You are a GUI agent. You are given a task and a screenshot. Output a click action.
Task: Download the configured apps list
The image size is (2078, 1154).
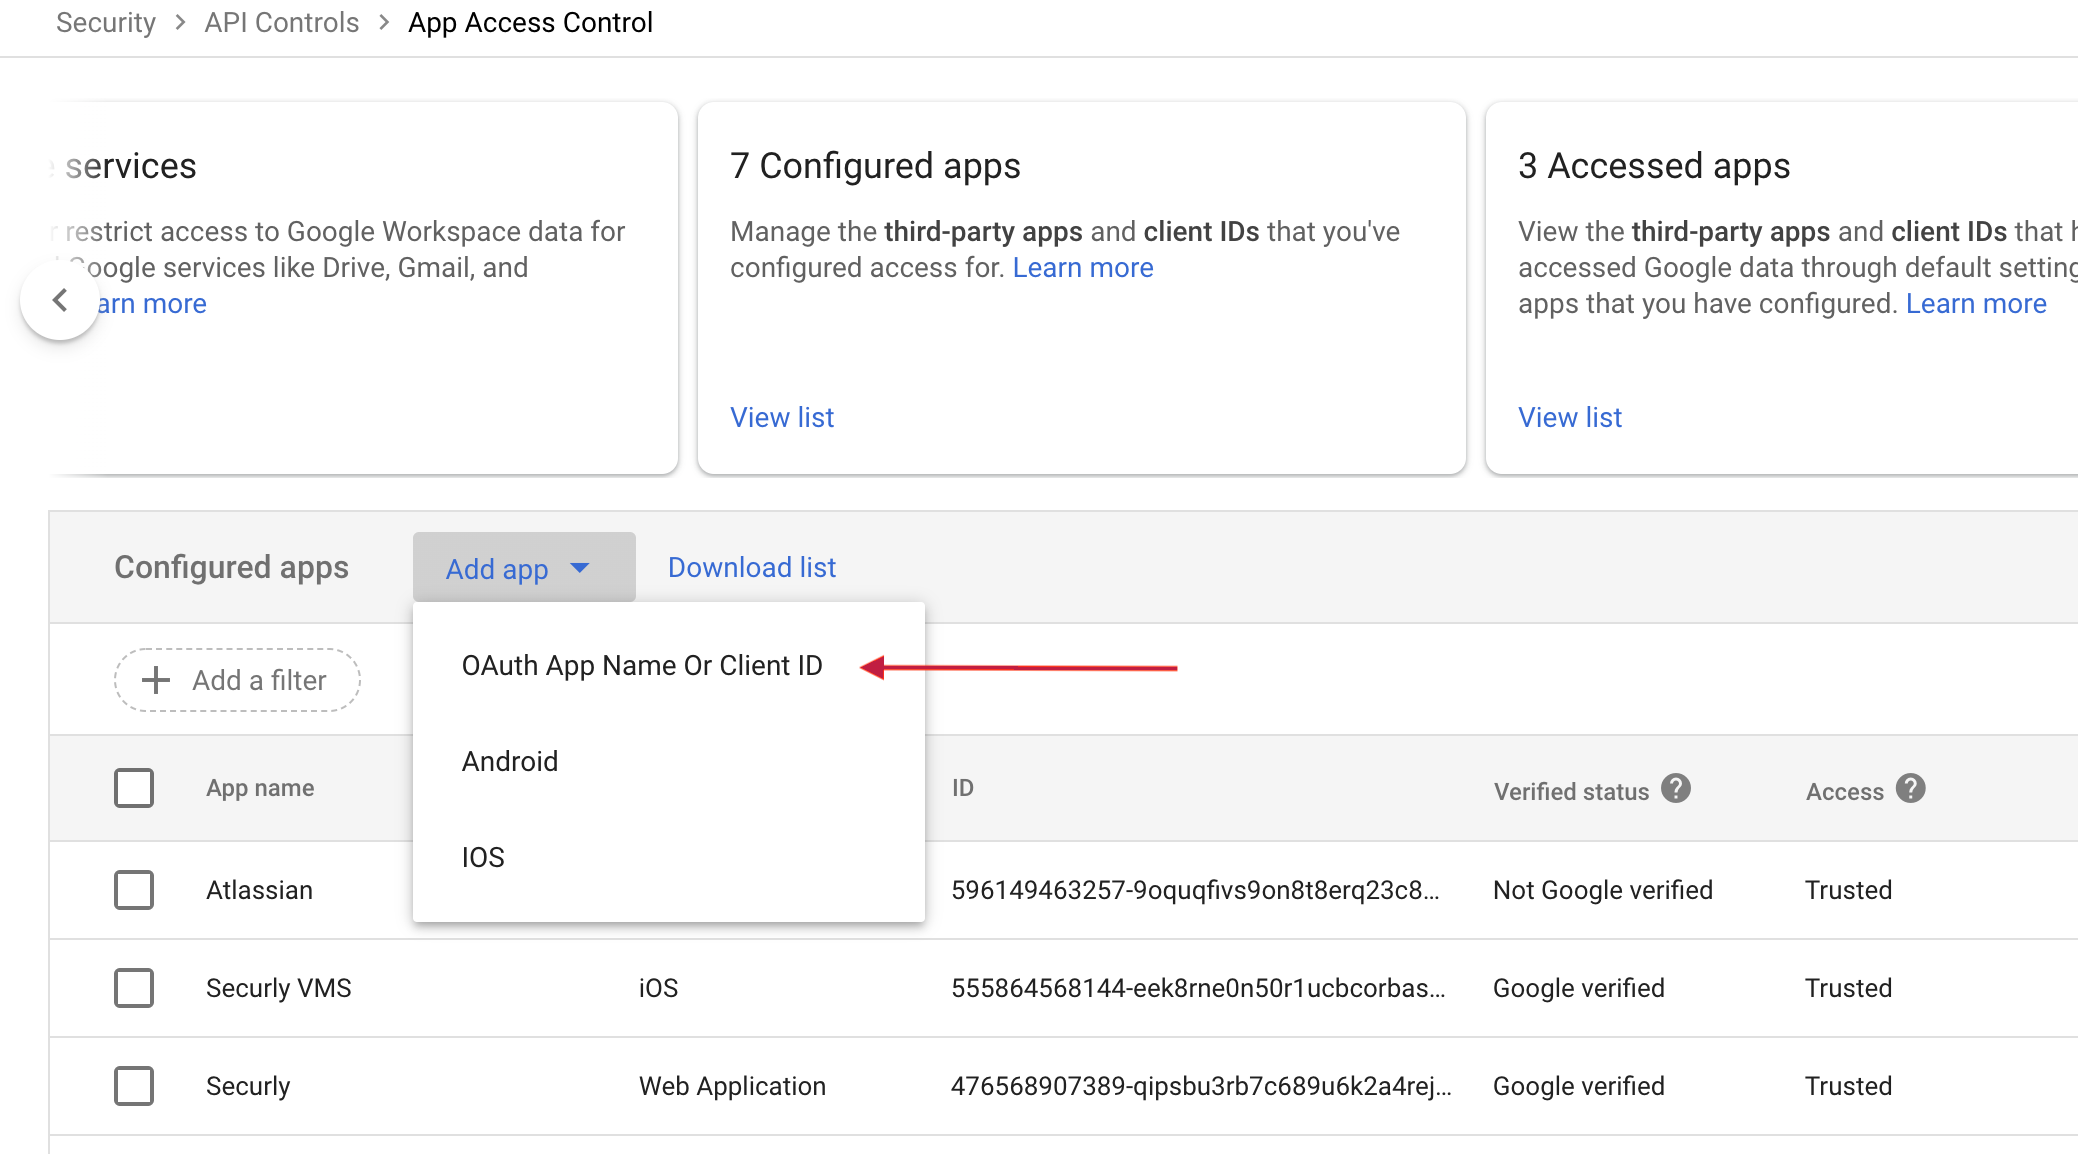click(x=752, y=567)
